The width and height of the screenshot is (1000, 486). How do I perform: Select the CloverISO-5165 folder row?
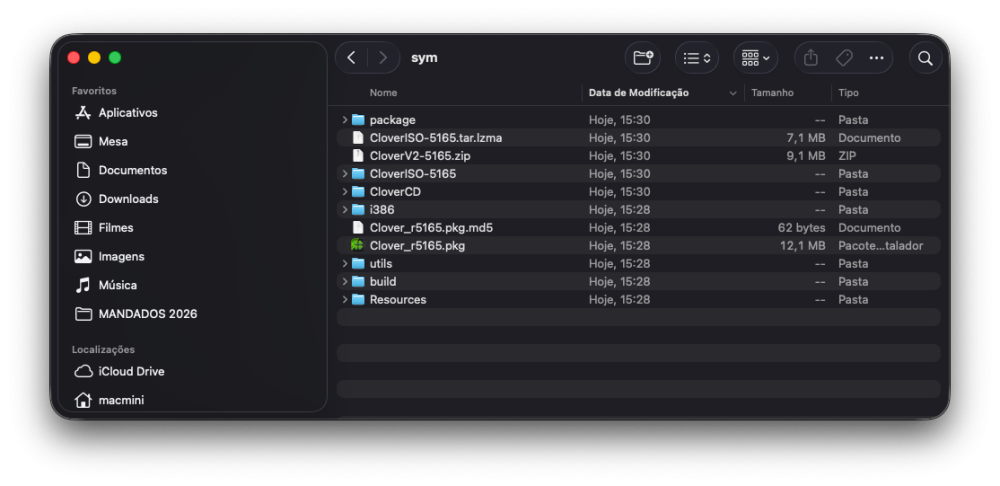[638, 173]
